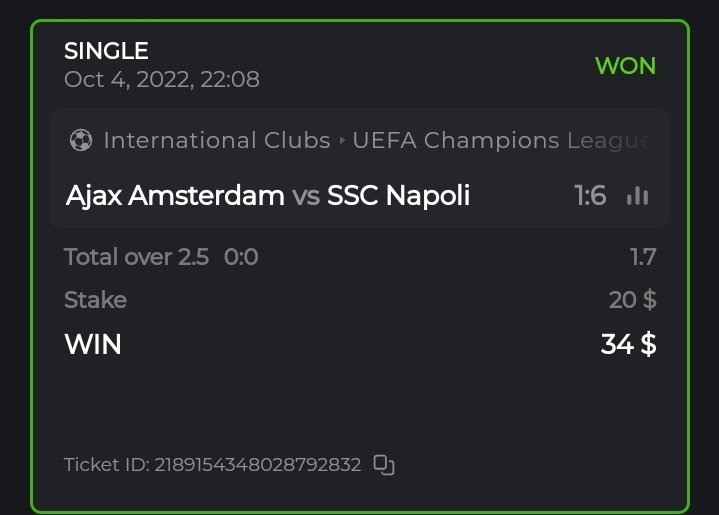Click the 1:6 final score
719x515 pixels.
[590, 195]
